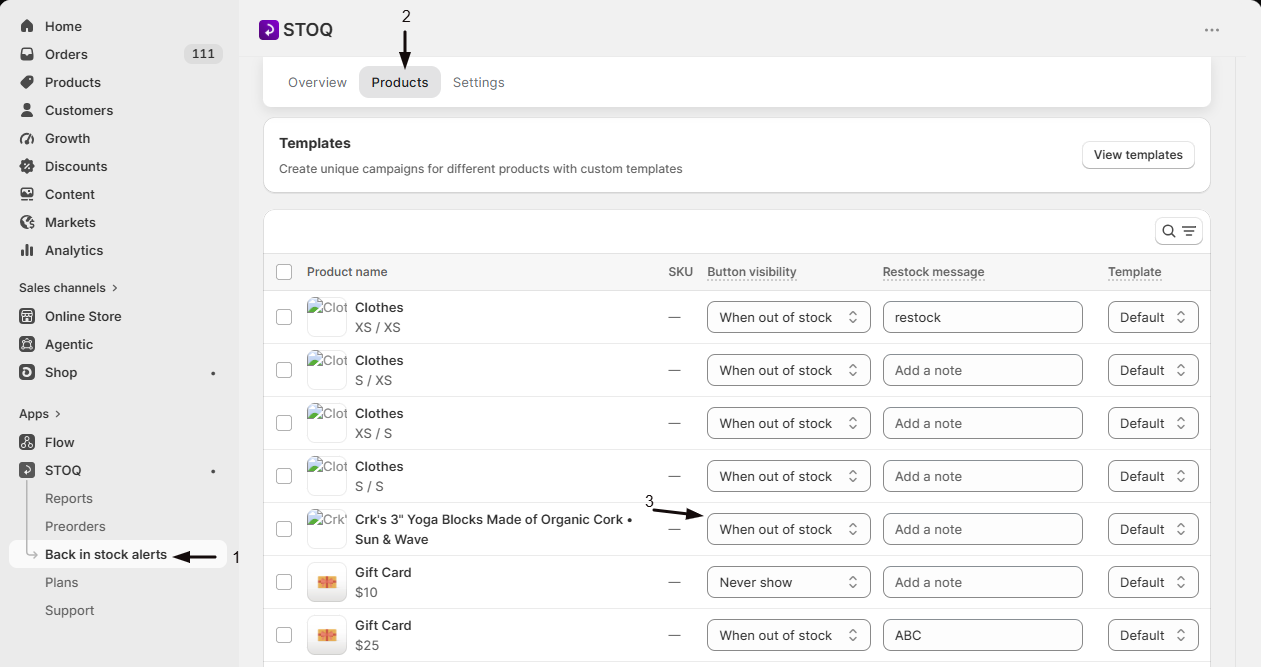The height and width of the screenshot is (667, 1261).
Task: Click the restock message field containing 'restock'
Action: point(983,317)
